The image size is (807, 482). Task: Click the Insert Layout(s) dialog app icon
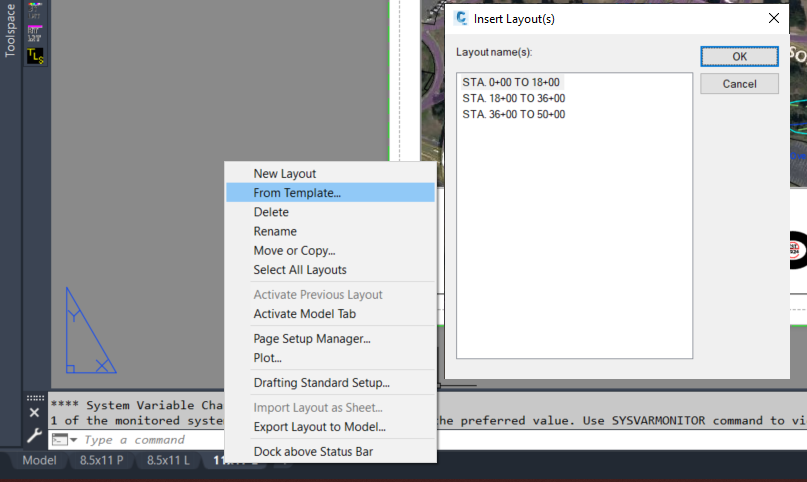click(x=461, y=19)
